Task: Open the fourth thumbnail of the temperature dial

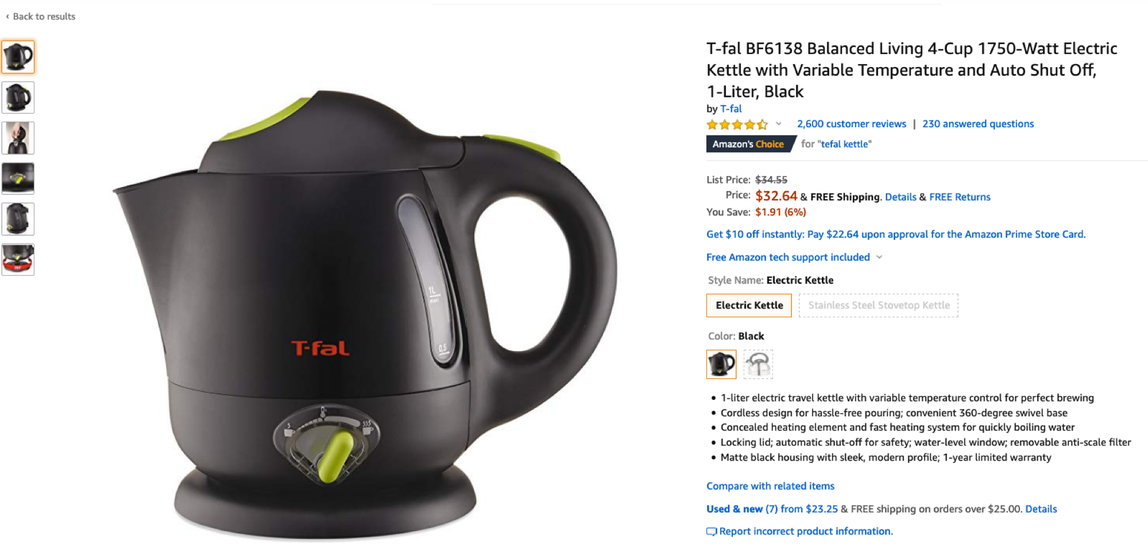Action: click(x=18, y=178)
